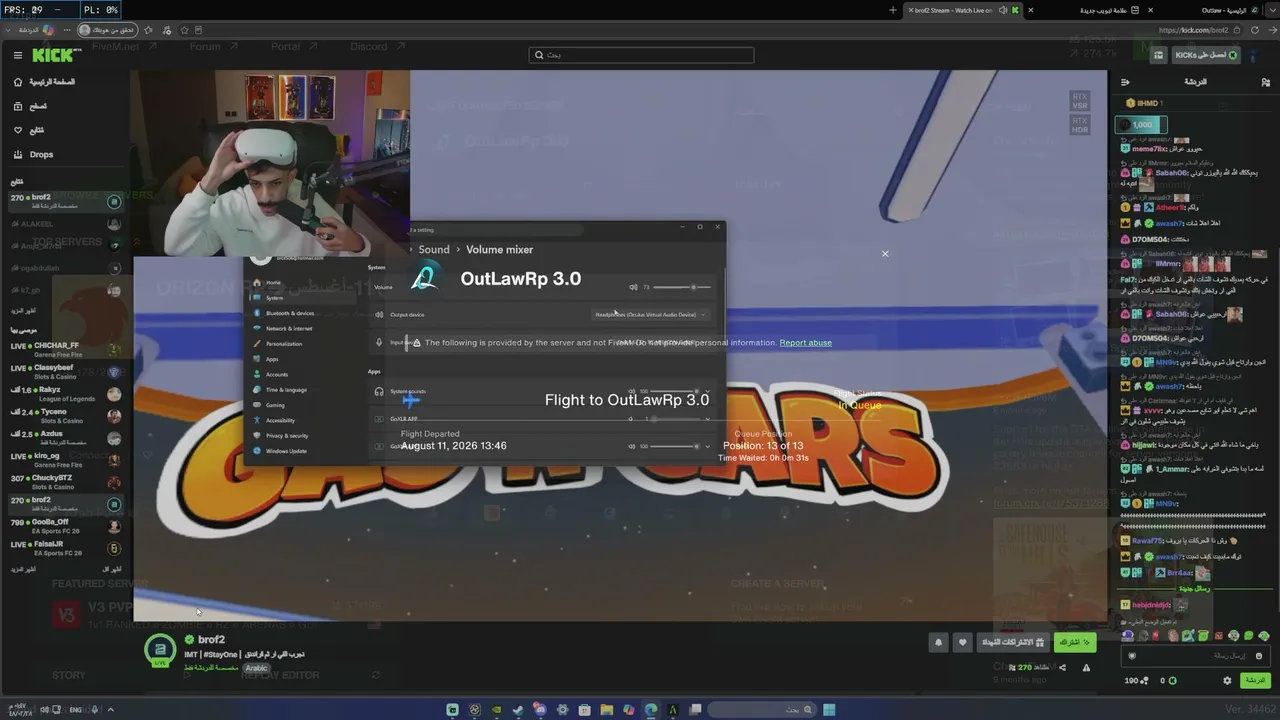Open the Kick sidebar hamburger menu
The width and height of the screenshot is (1280, 720).
click(18, 55)
